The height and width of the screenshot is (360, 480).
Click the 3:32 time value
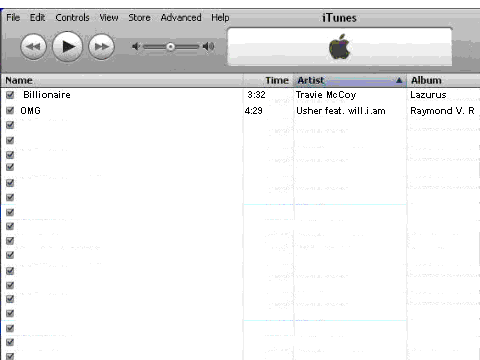coord(256,95)
